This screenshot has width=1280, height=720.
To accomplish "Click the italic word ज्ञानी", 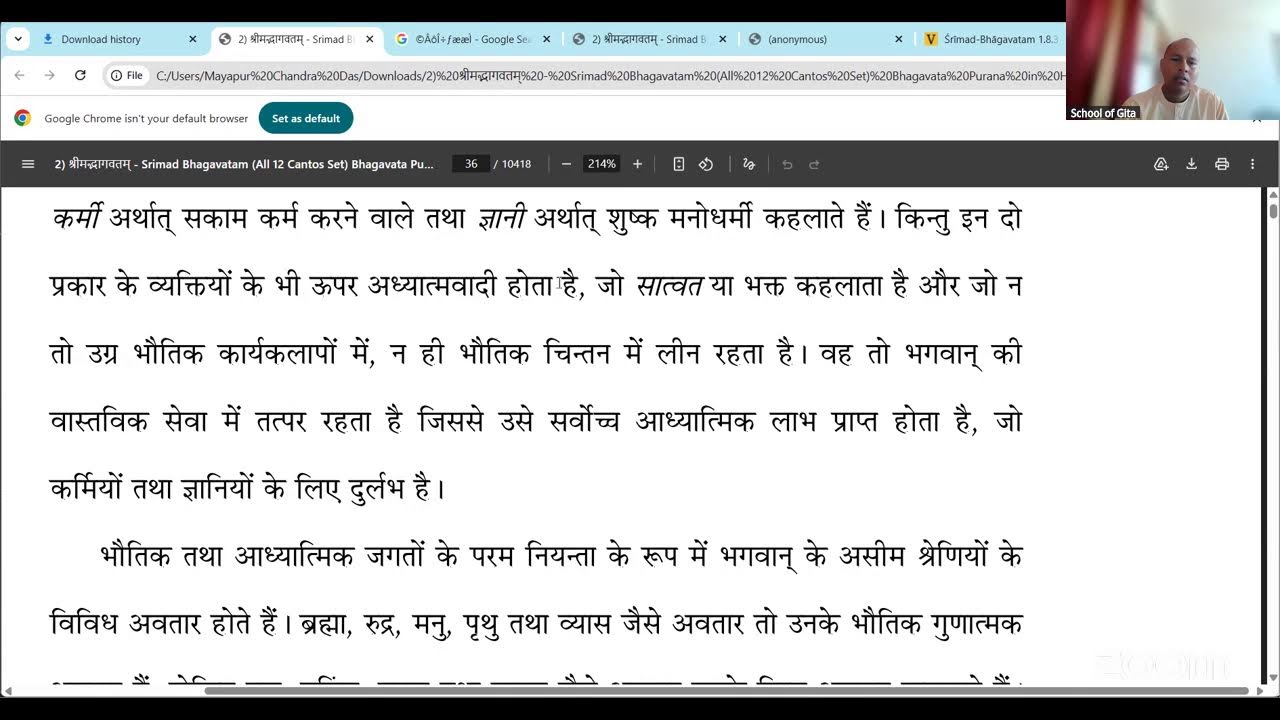I will click(502, 218).
